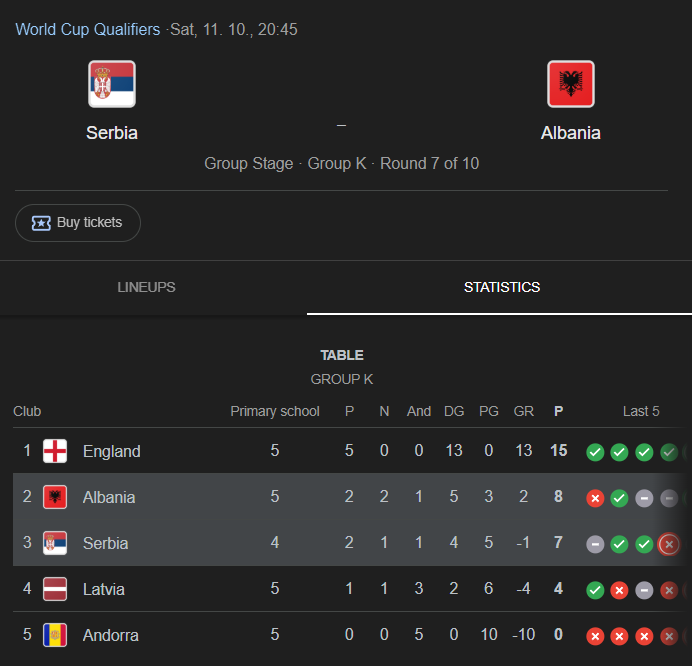Click Serbia's flag in the group table

55,543
